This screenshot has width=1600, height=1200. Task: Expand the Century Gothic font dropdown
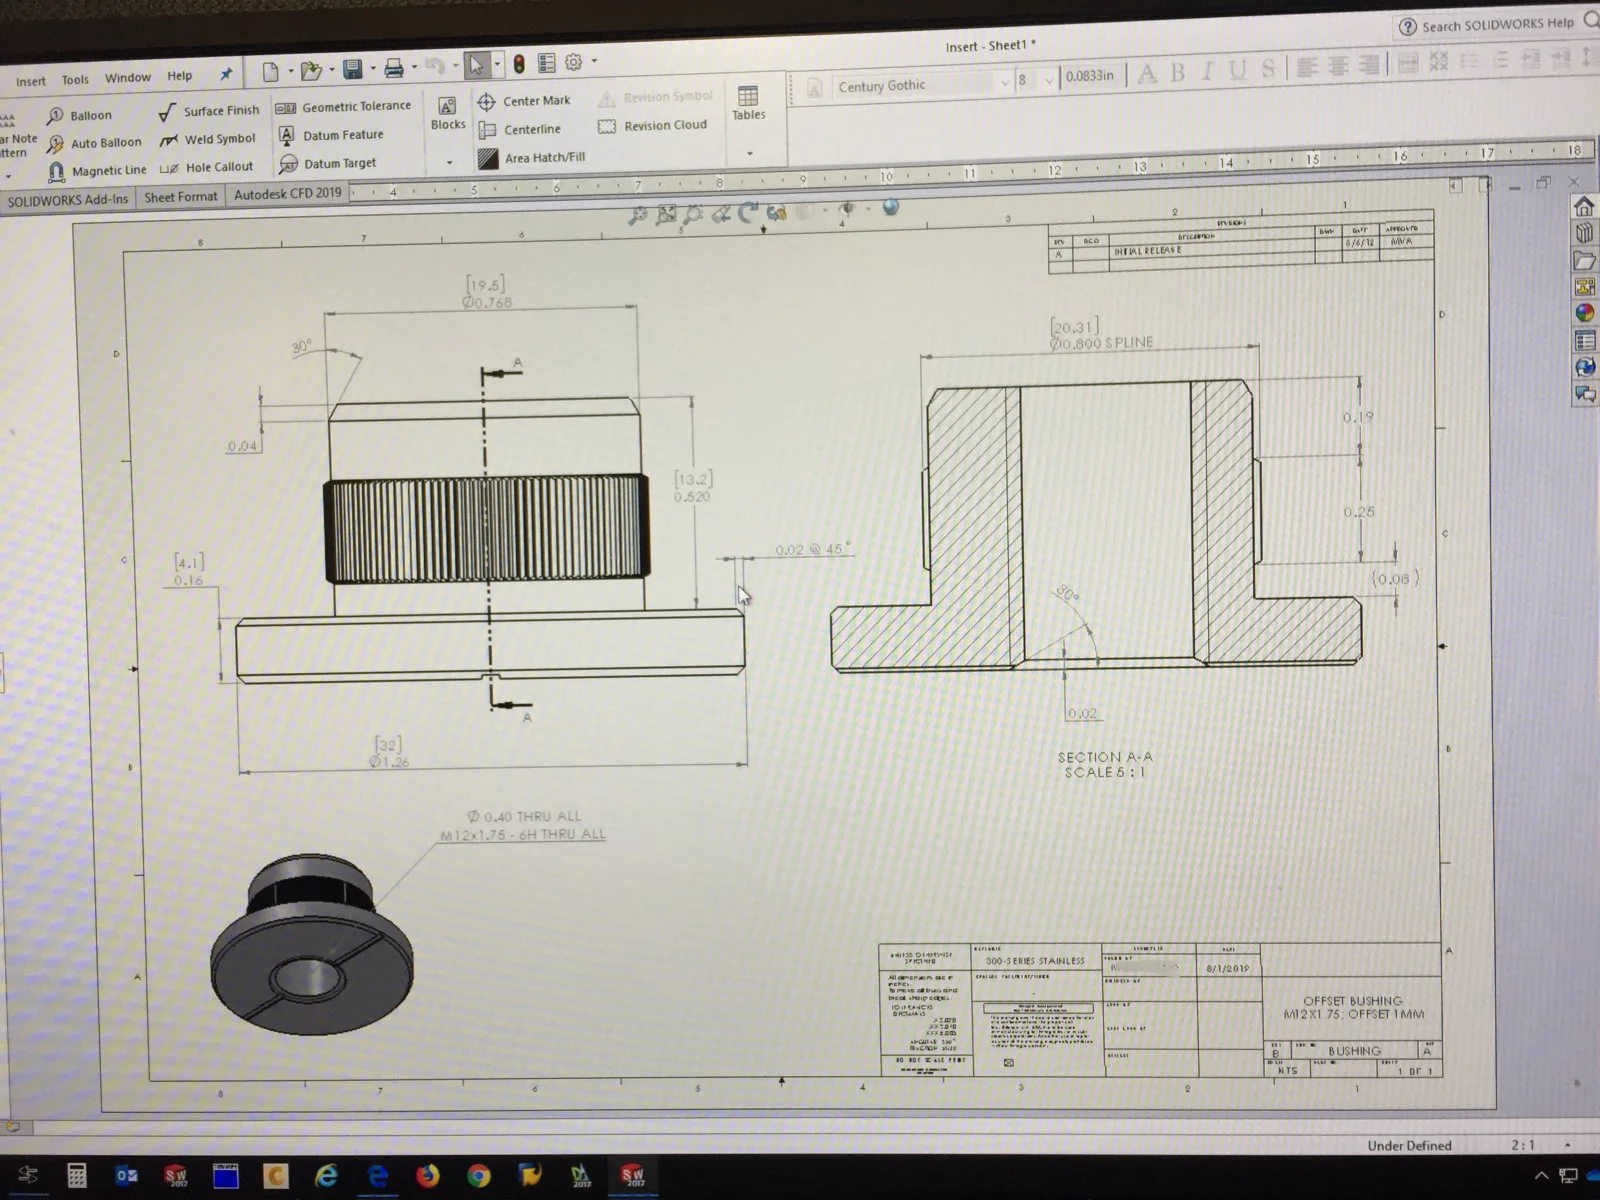point(1004,84)
